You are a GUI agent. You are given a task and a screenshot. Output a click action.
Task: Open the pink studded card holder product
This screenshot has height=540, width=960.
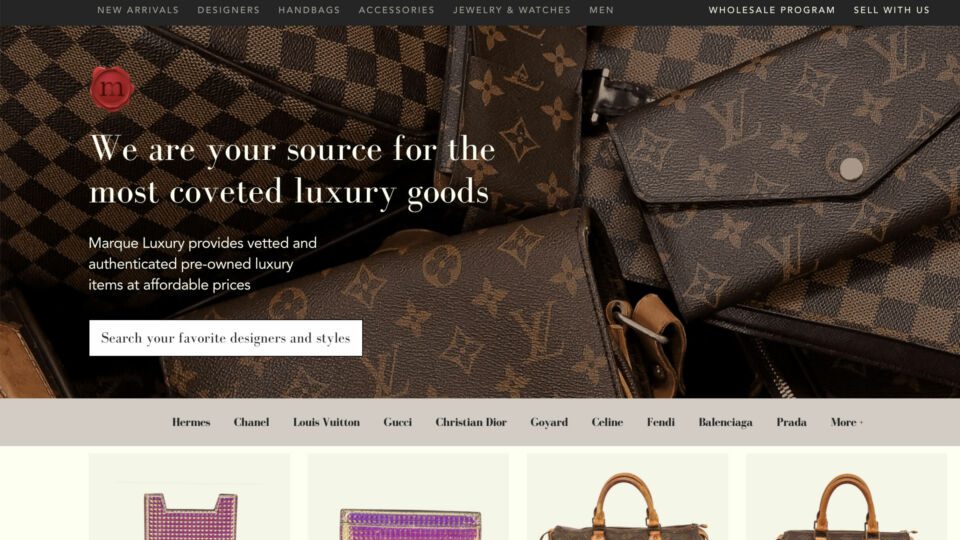(x=189, y=497)
